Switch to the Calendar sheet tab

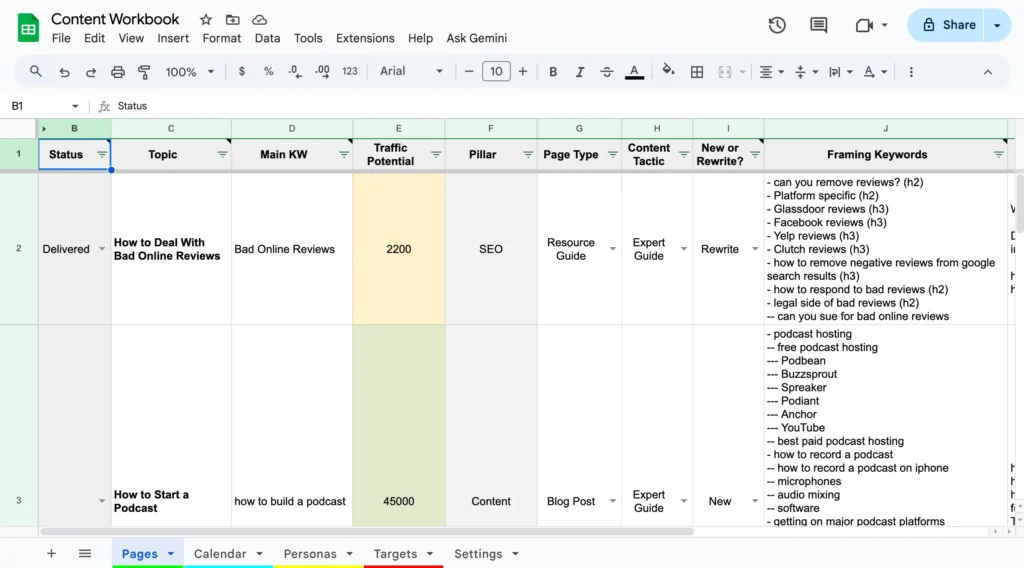click(x=220, y=553)
